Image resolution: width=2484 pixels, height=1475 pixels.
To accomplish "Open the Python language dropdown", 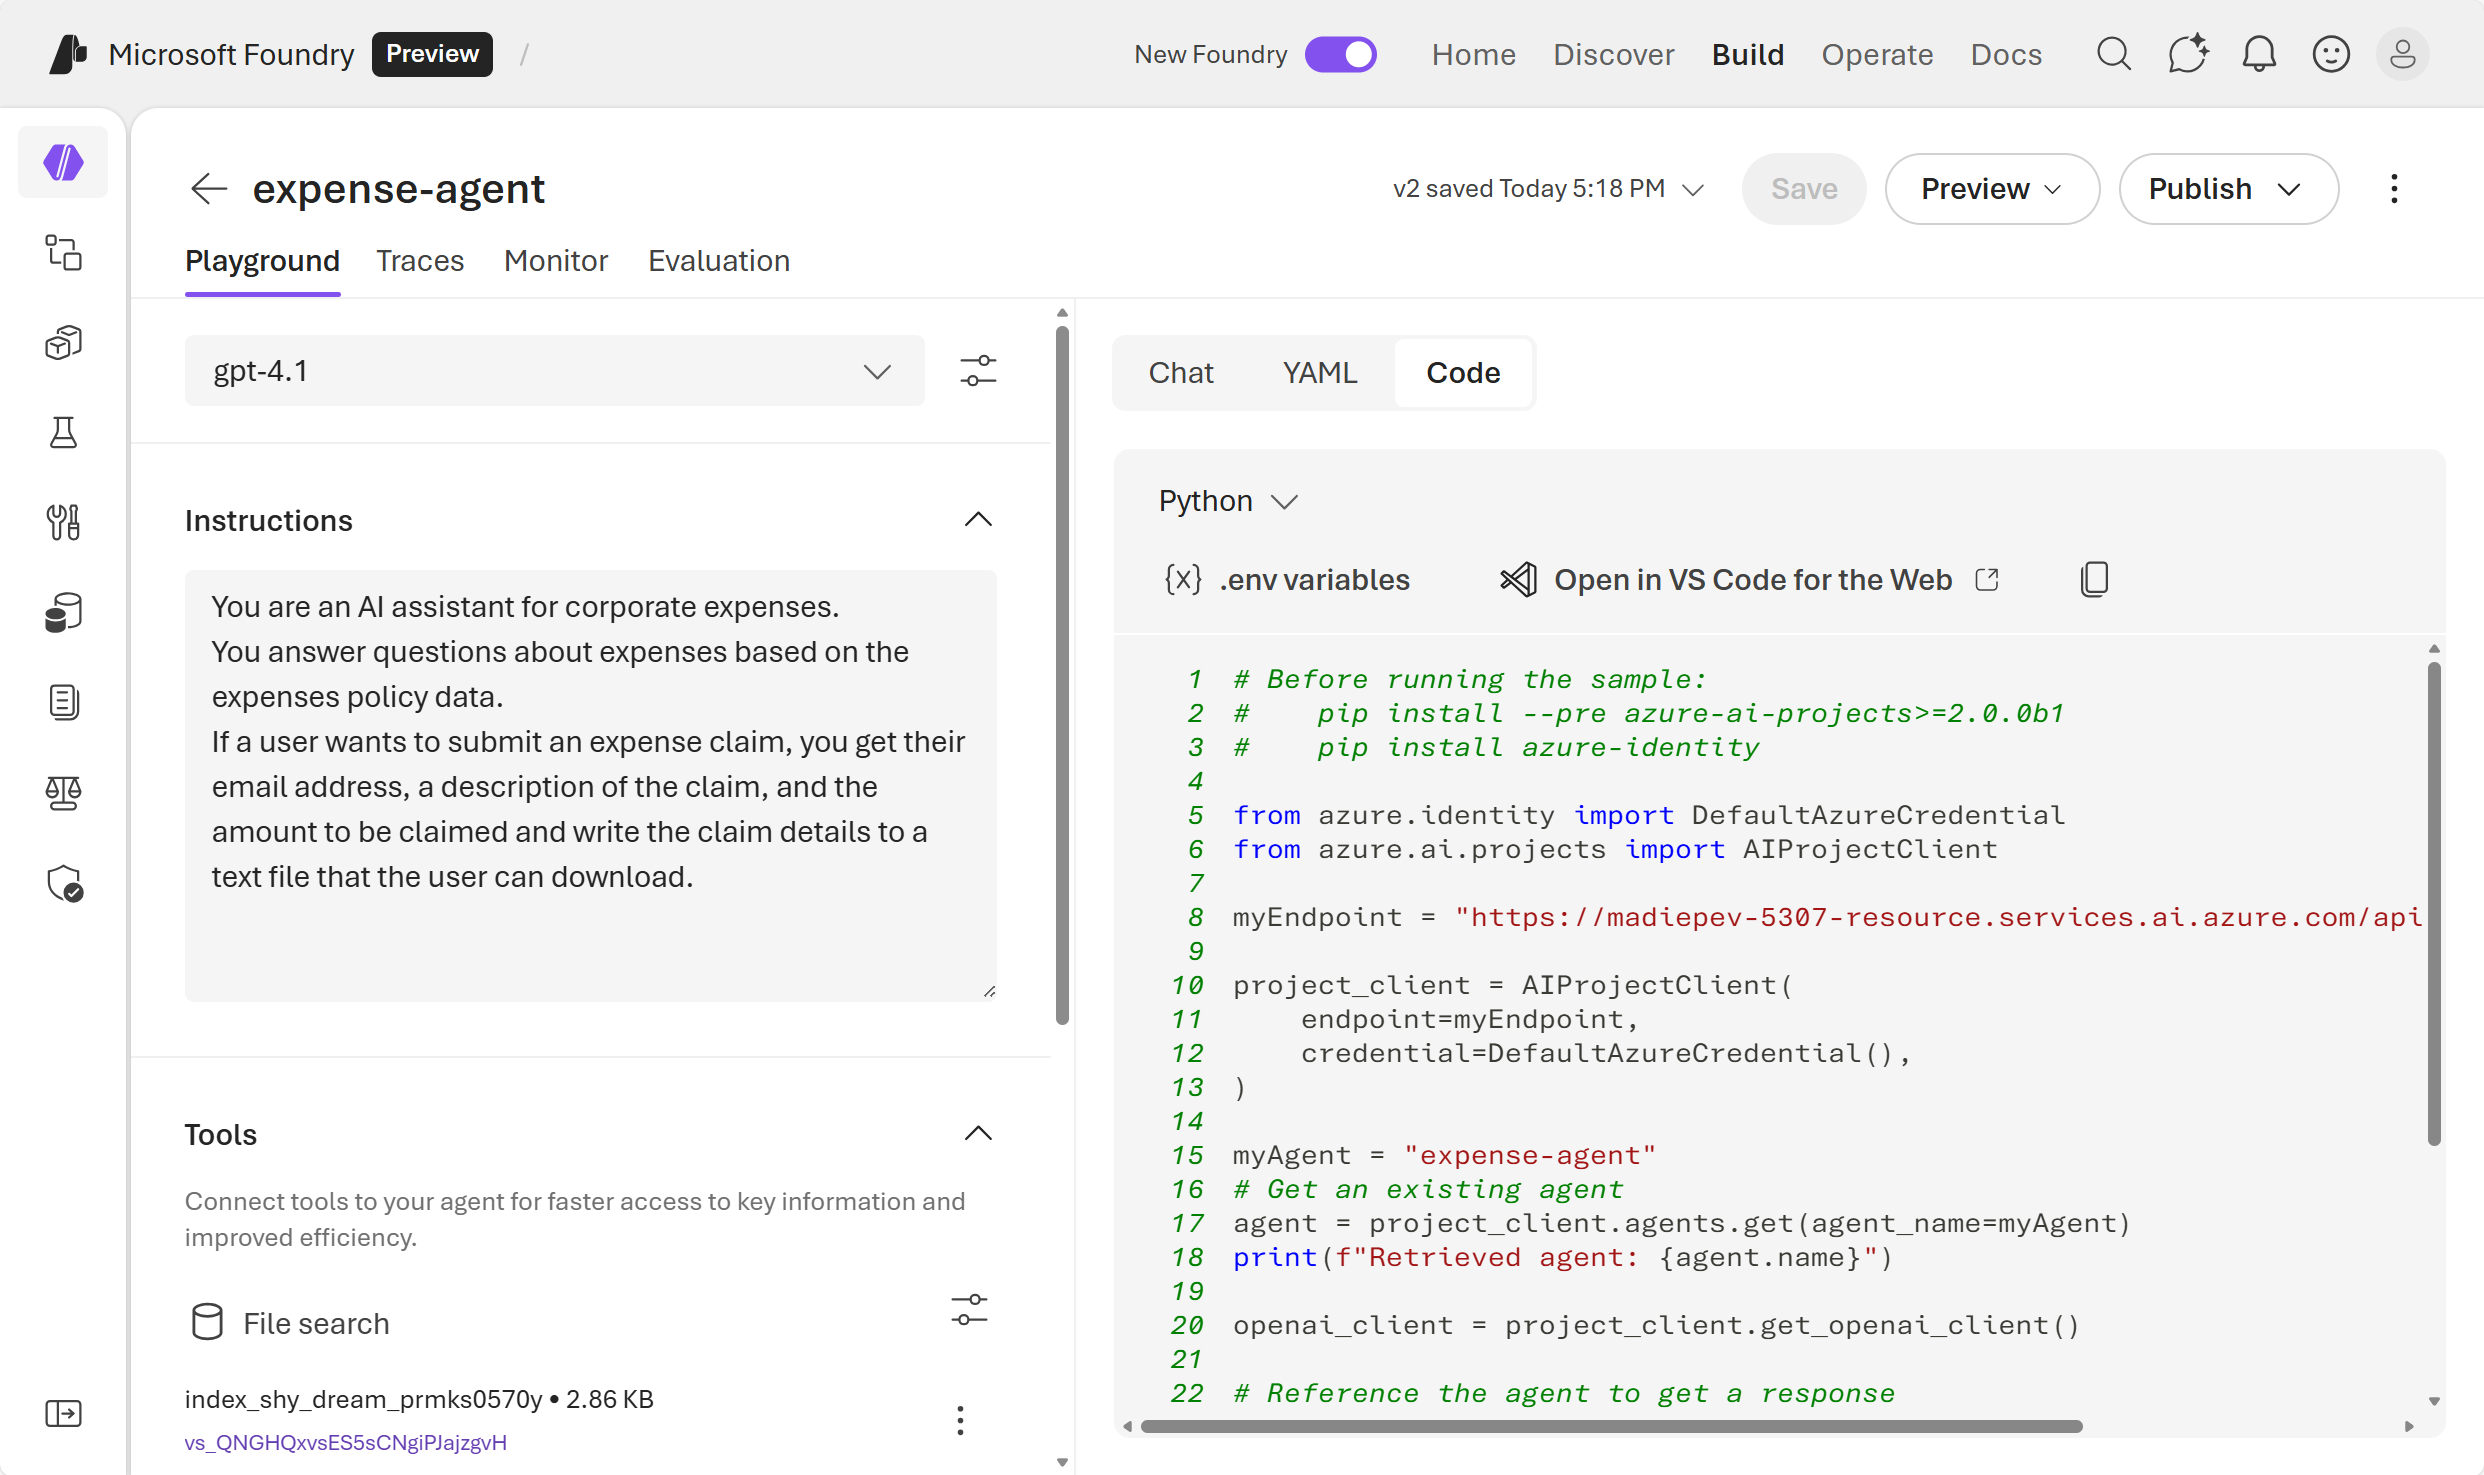I will [x=1228, y=501].
